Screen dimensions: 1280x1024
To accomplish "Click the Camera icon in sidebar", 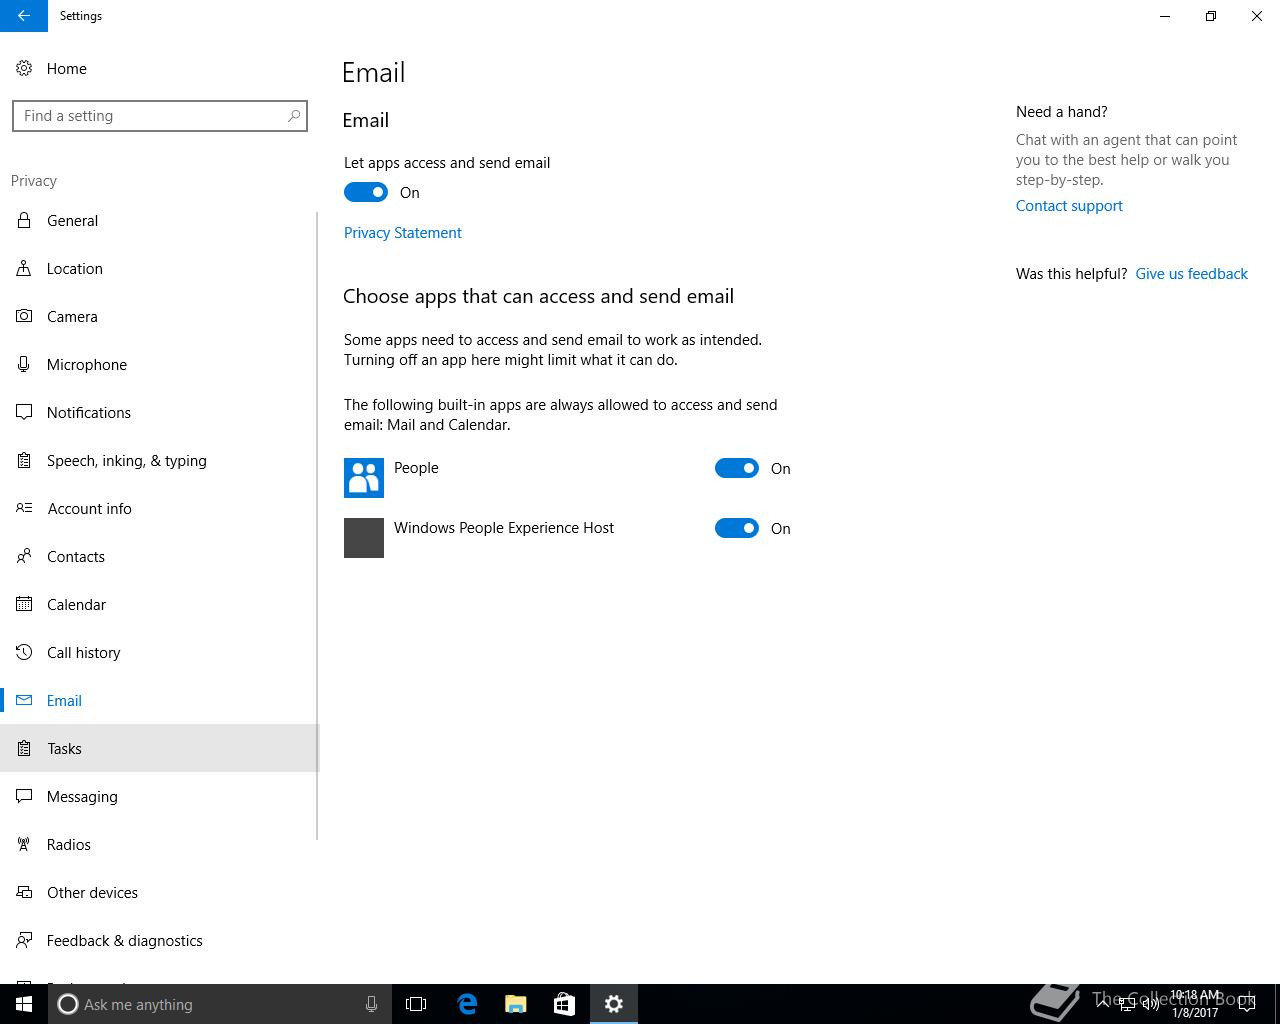I will 24,317.
